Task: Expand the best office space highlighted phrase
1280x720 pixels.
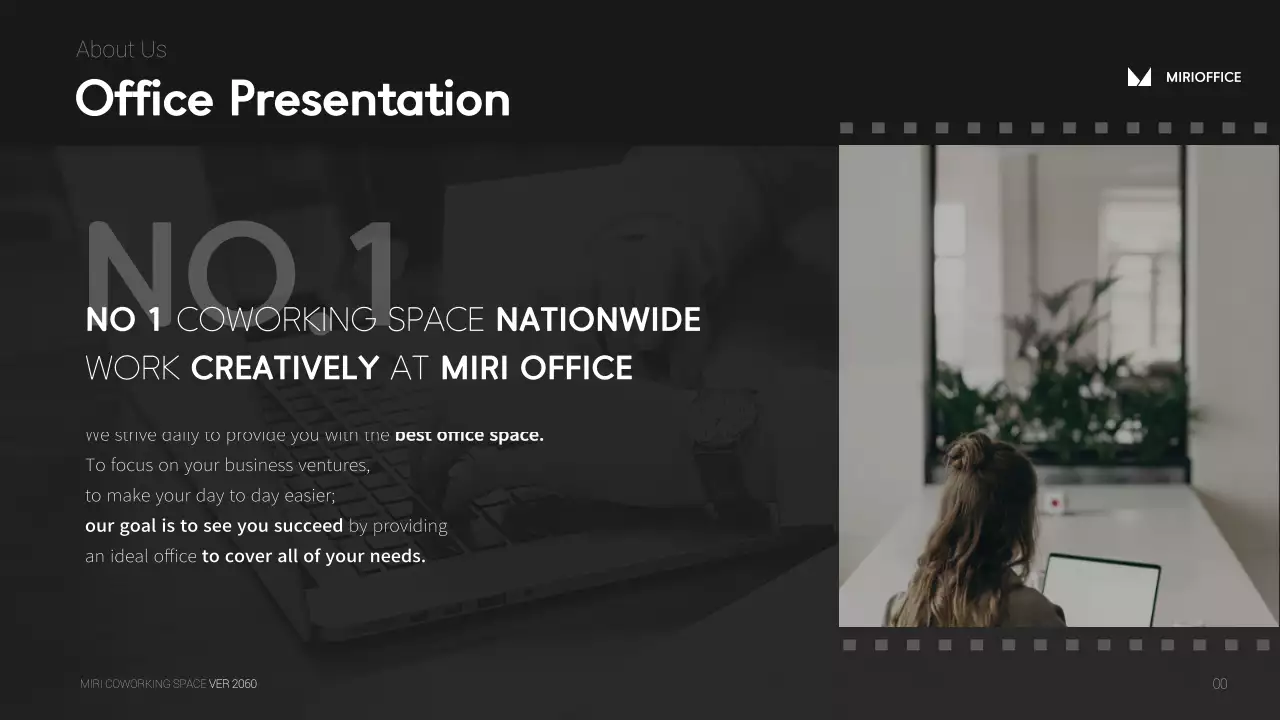Action: click(x=468, y=434)
